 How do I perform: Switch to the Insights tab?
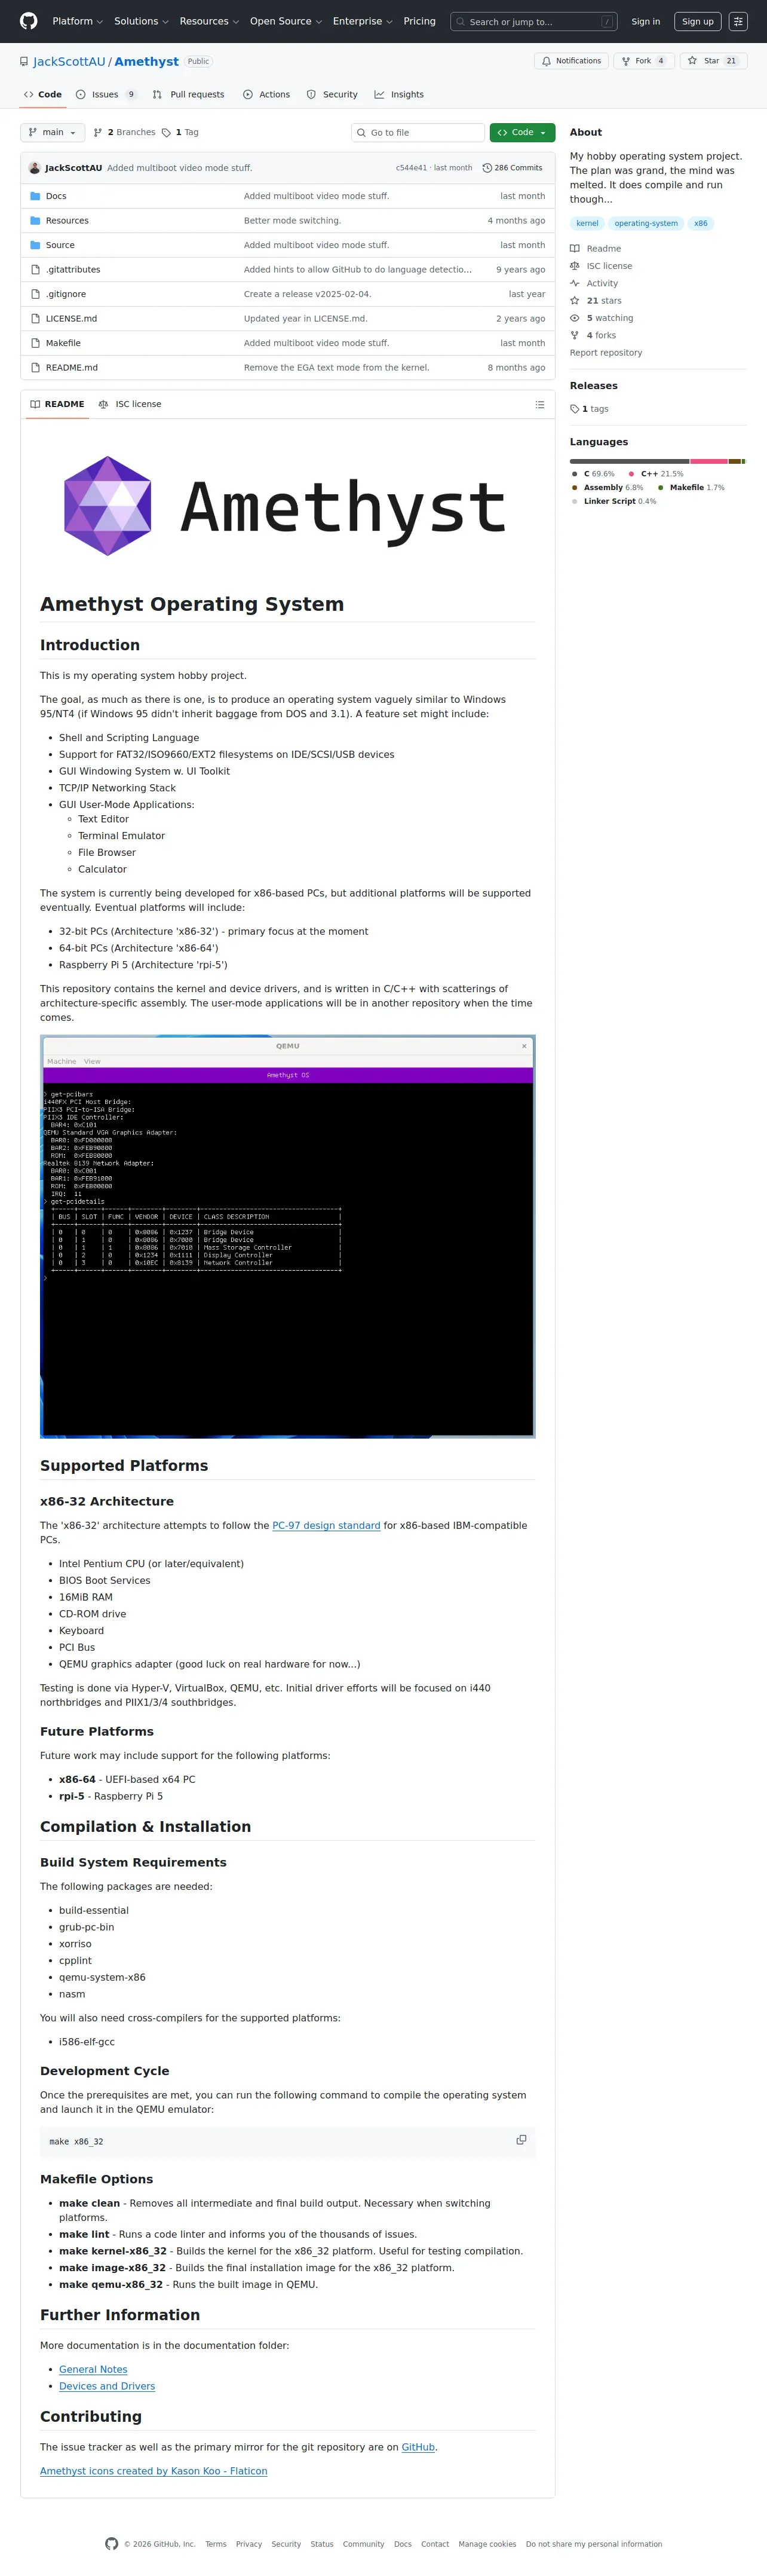coord(399,95)
